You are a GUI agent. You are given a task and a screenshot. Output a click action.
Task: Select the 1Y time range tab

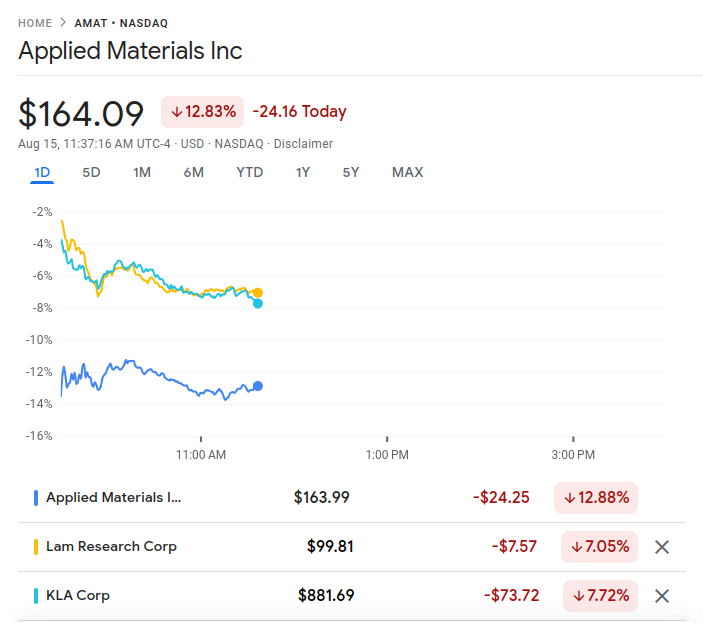pos(303,172)
